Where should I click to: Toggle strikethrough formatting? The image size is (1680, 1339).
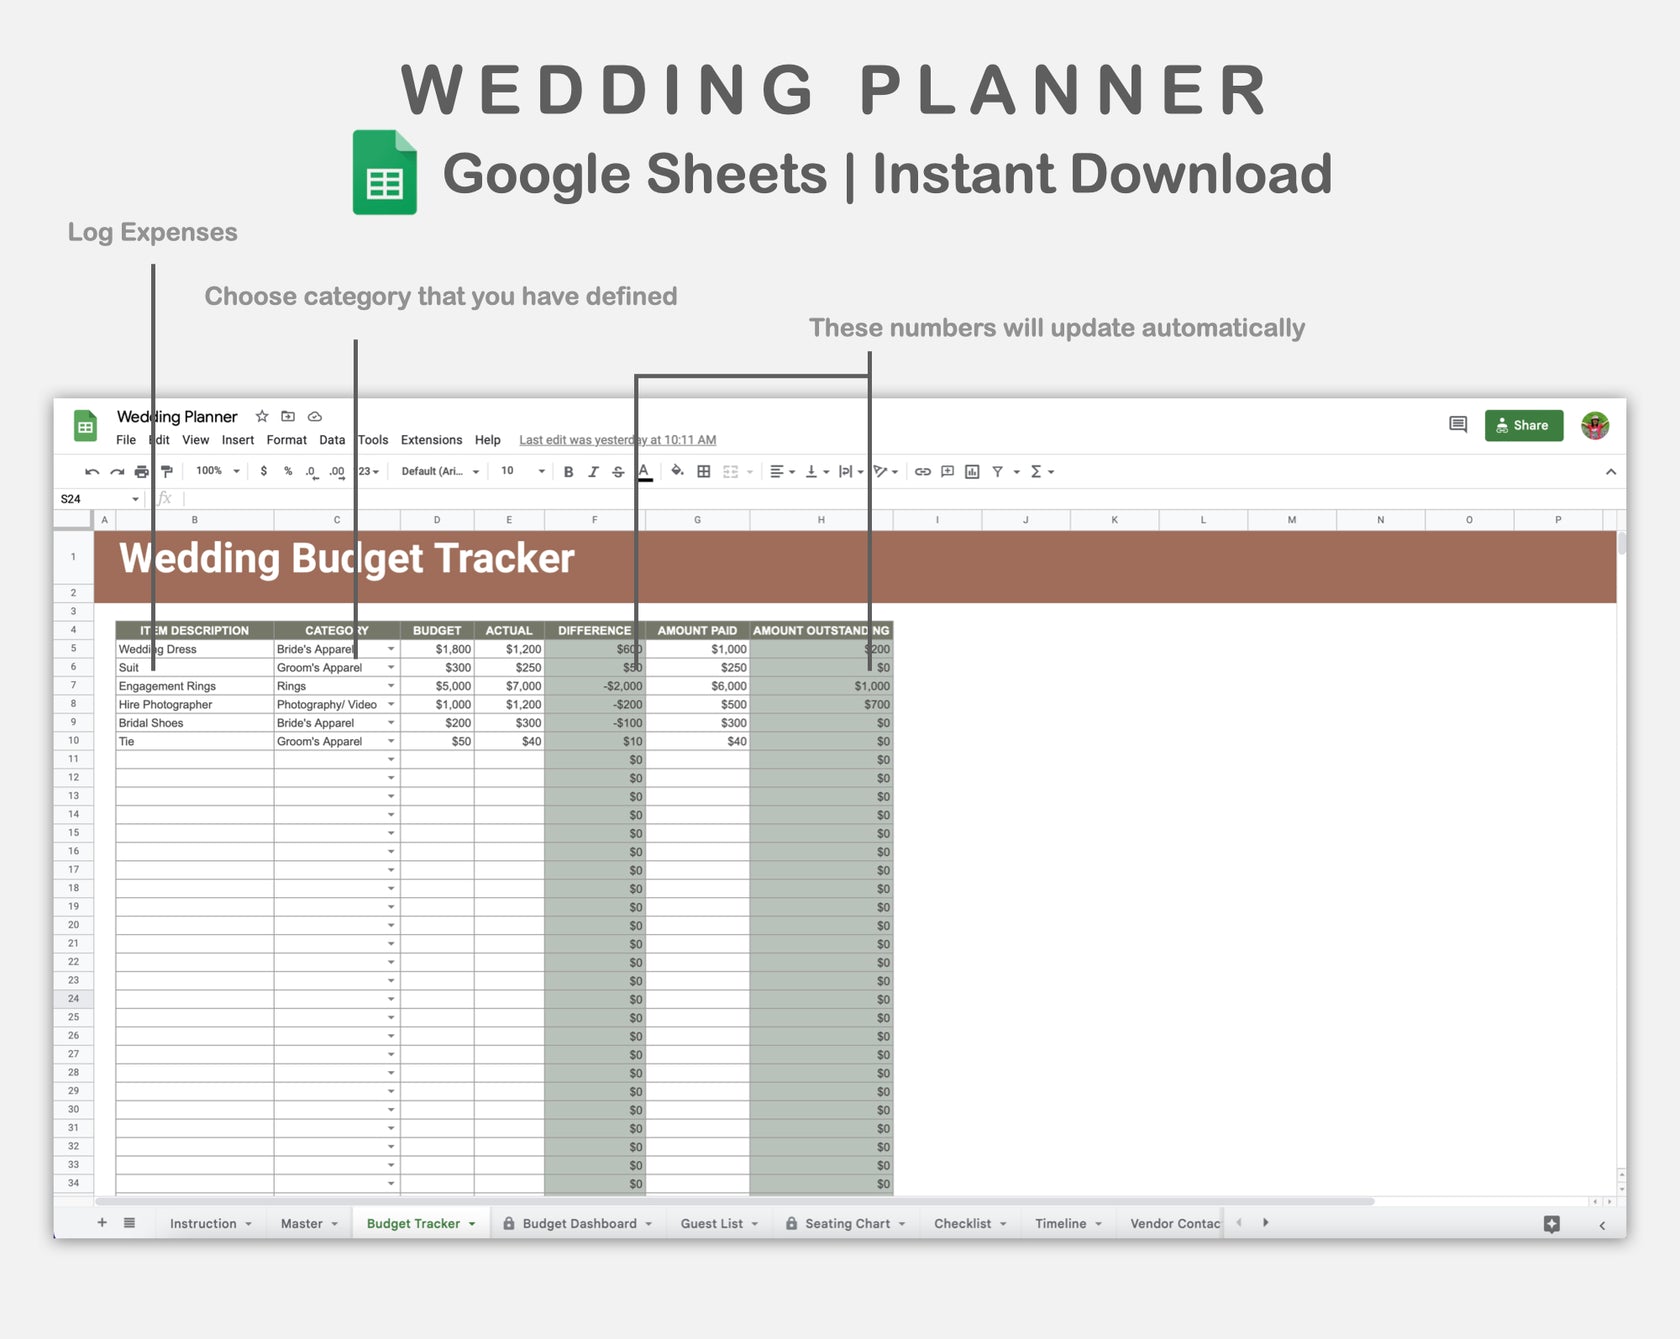click(x=618, y=471)
